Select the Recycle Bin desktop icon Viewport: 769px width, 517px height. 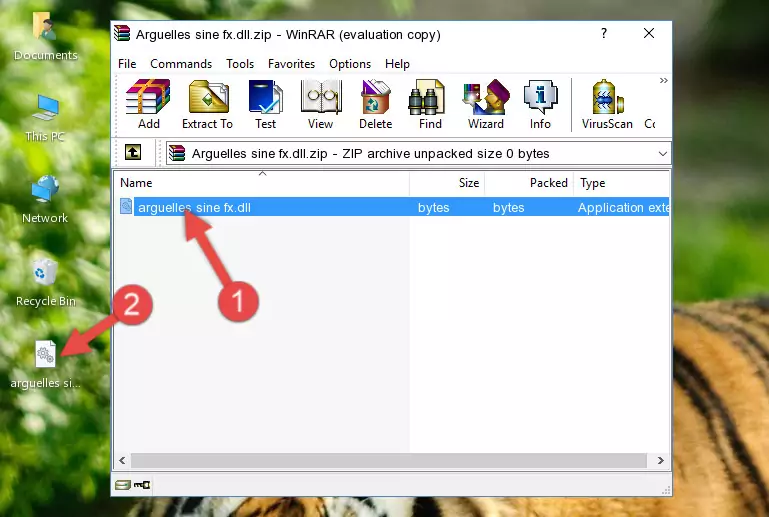tap(45, 283)
